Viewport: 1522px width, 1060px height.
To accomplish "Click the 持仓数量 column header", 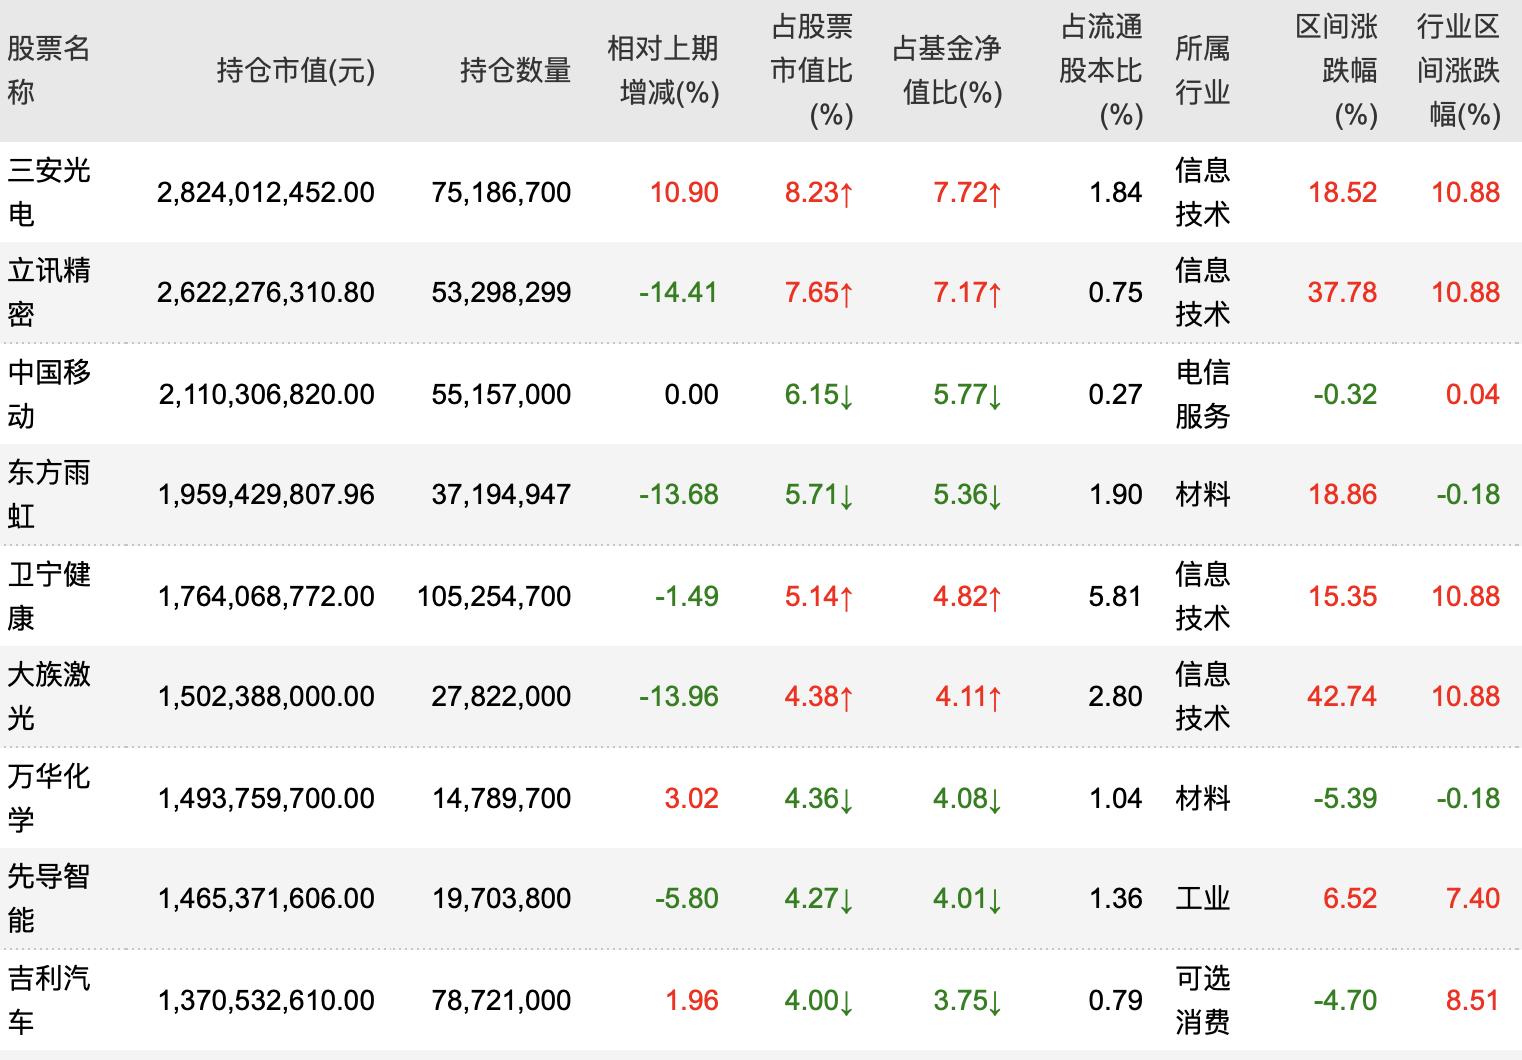I will 515,70.
